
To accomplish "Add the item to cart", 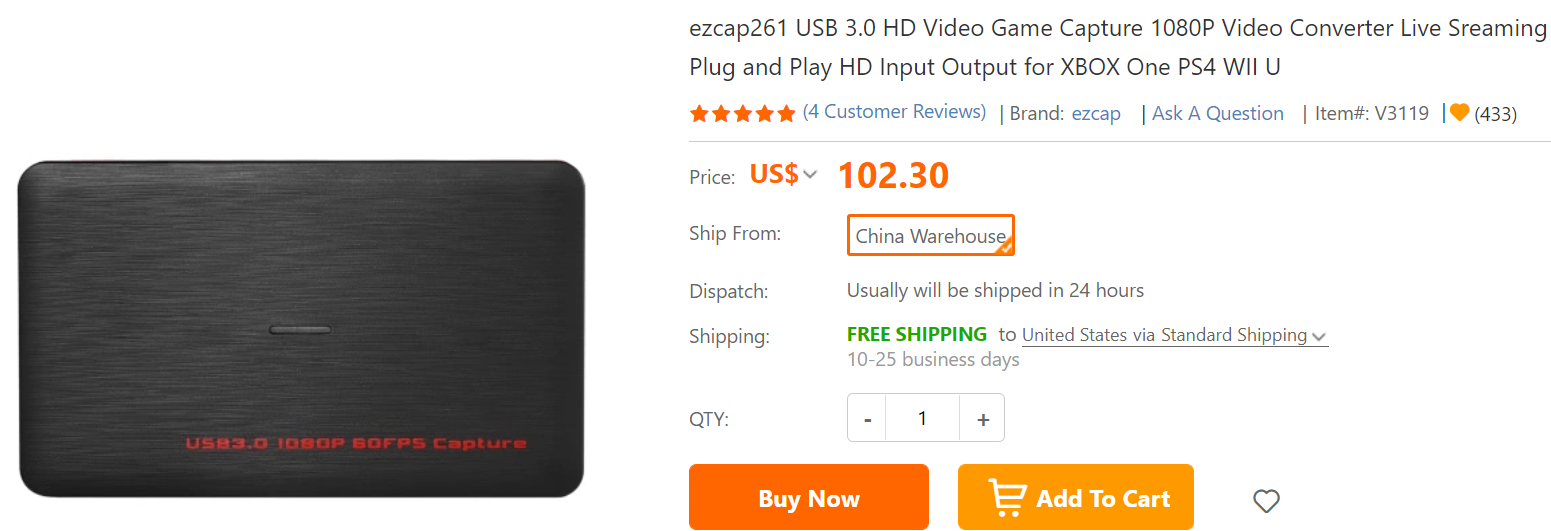I will (x=1076, y=497).
